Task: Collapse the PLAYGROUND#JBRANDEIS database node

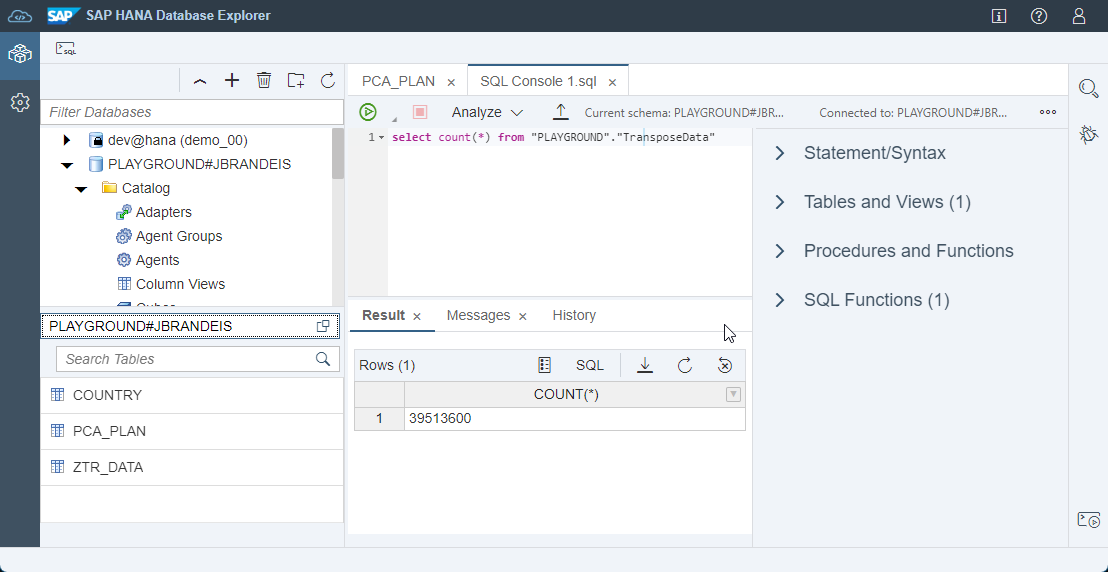Action: (67, 165)
